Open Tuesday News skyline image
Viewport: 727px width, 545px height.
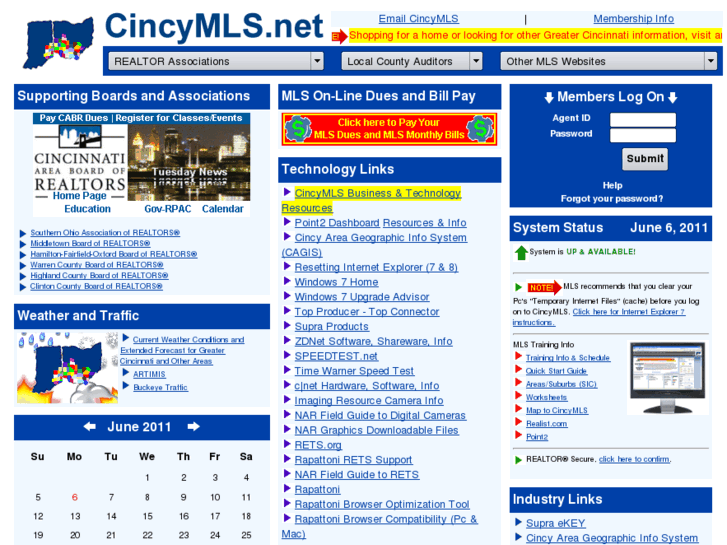coord(189,163)
